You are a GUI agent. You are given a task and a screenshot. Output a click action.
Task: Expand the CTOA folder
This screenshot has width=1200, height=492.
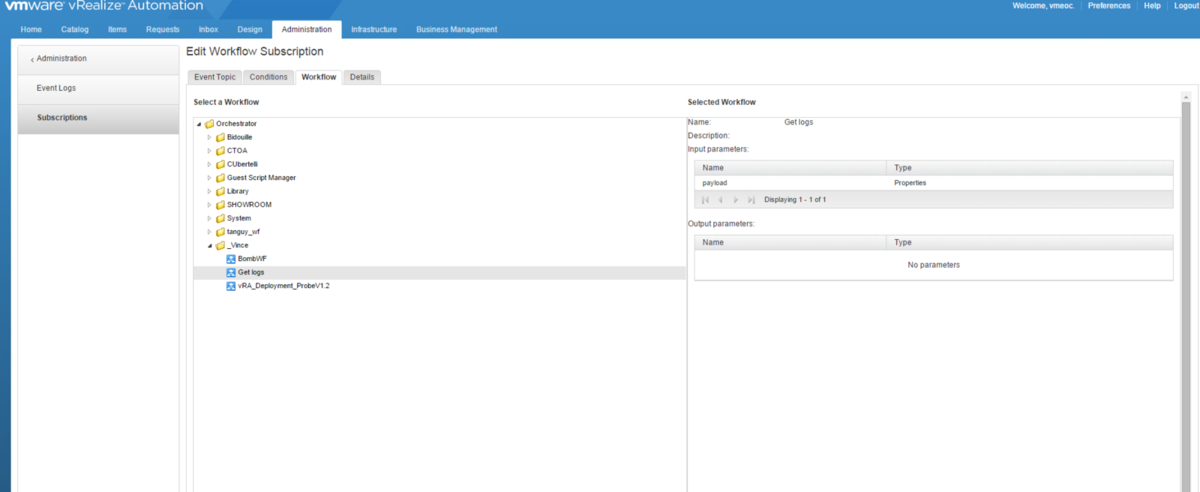(x=209, y=151)
